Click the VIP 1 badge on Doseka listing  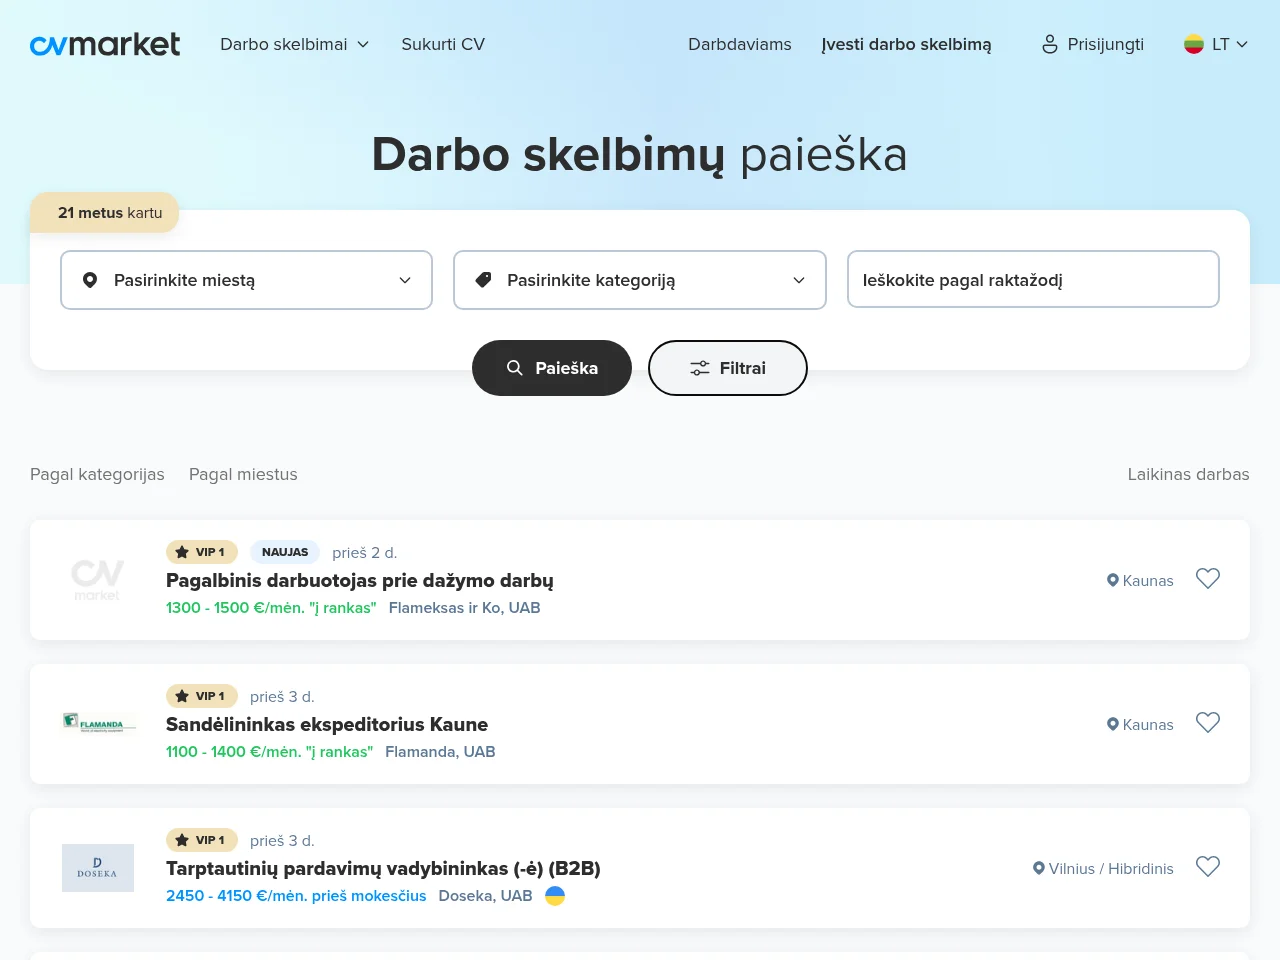tap(202, 840)
